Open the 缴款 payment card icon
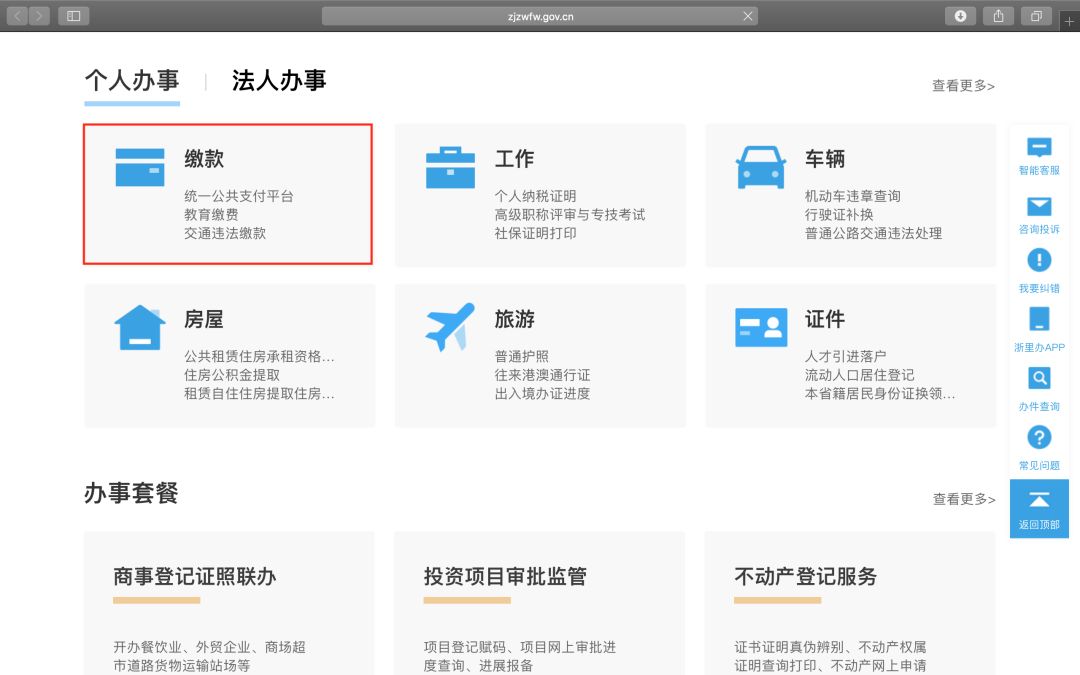The height and width of the screenshot is (675, 1080). click(139, 166)
